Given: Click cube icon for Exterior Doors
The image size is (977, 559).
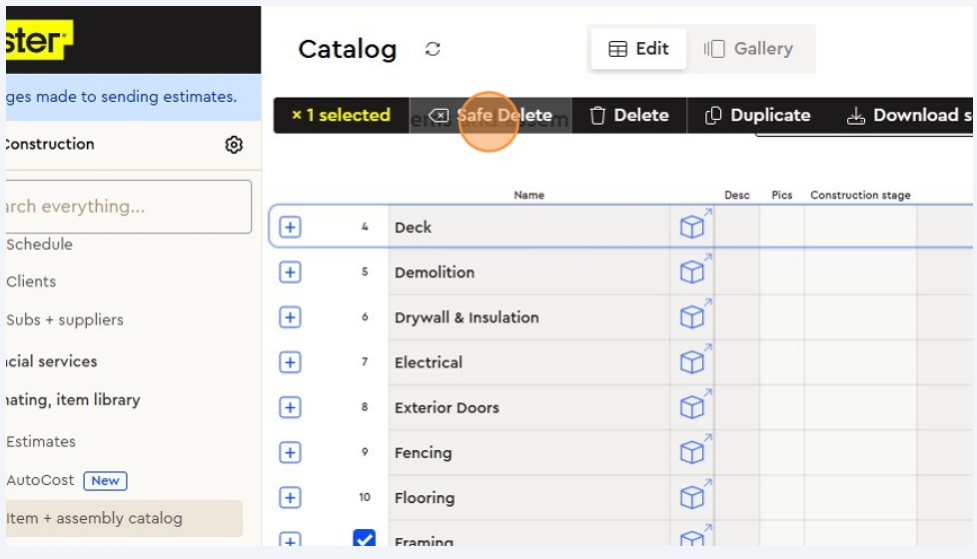Looking at the screenshot, I should click(x=692, y=407).
